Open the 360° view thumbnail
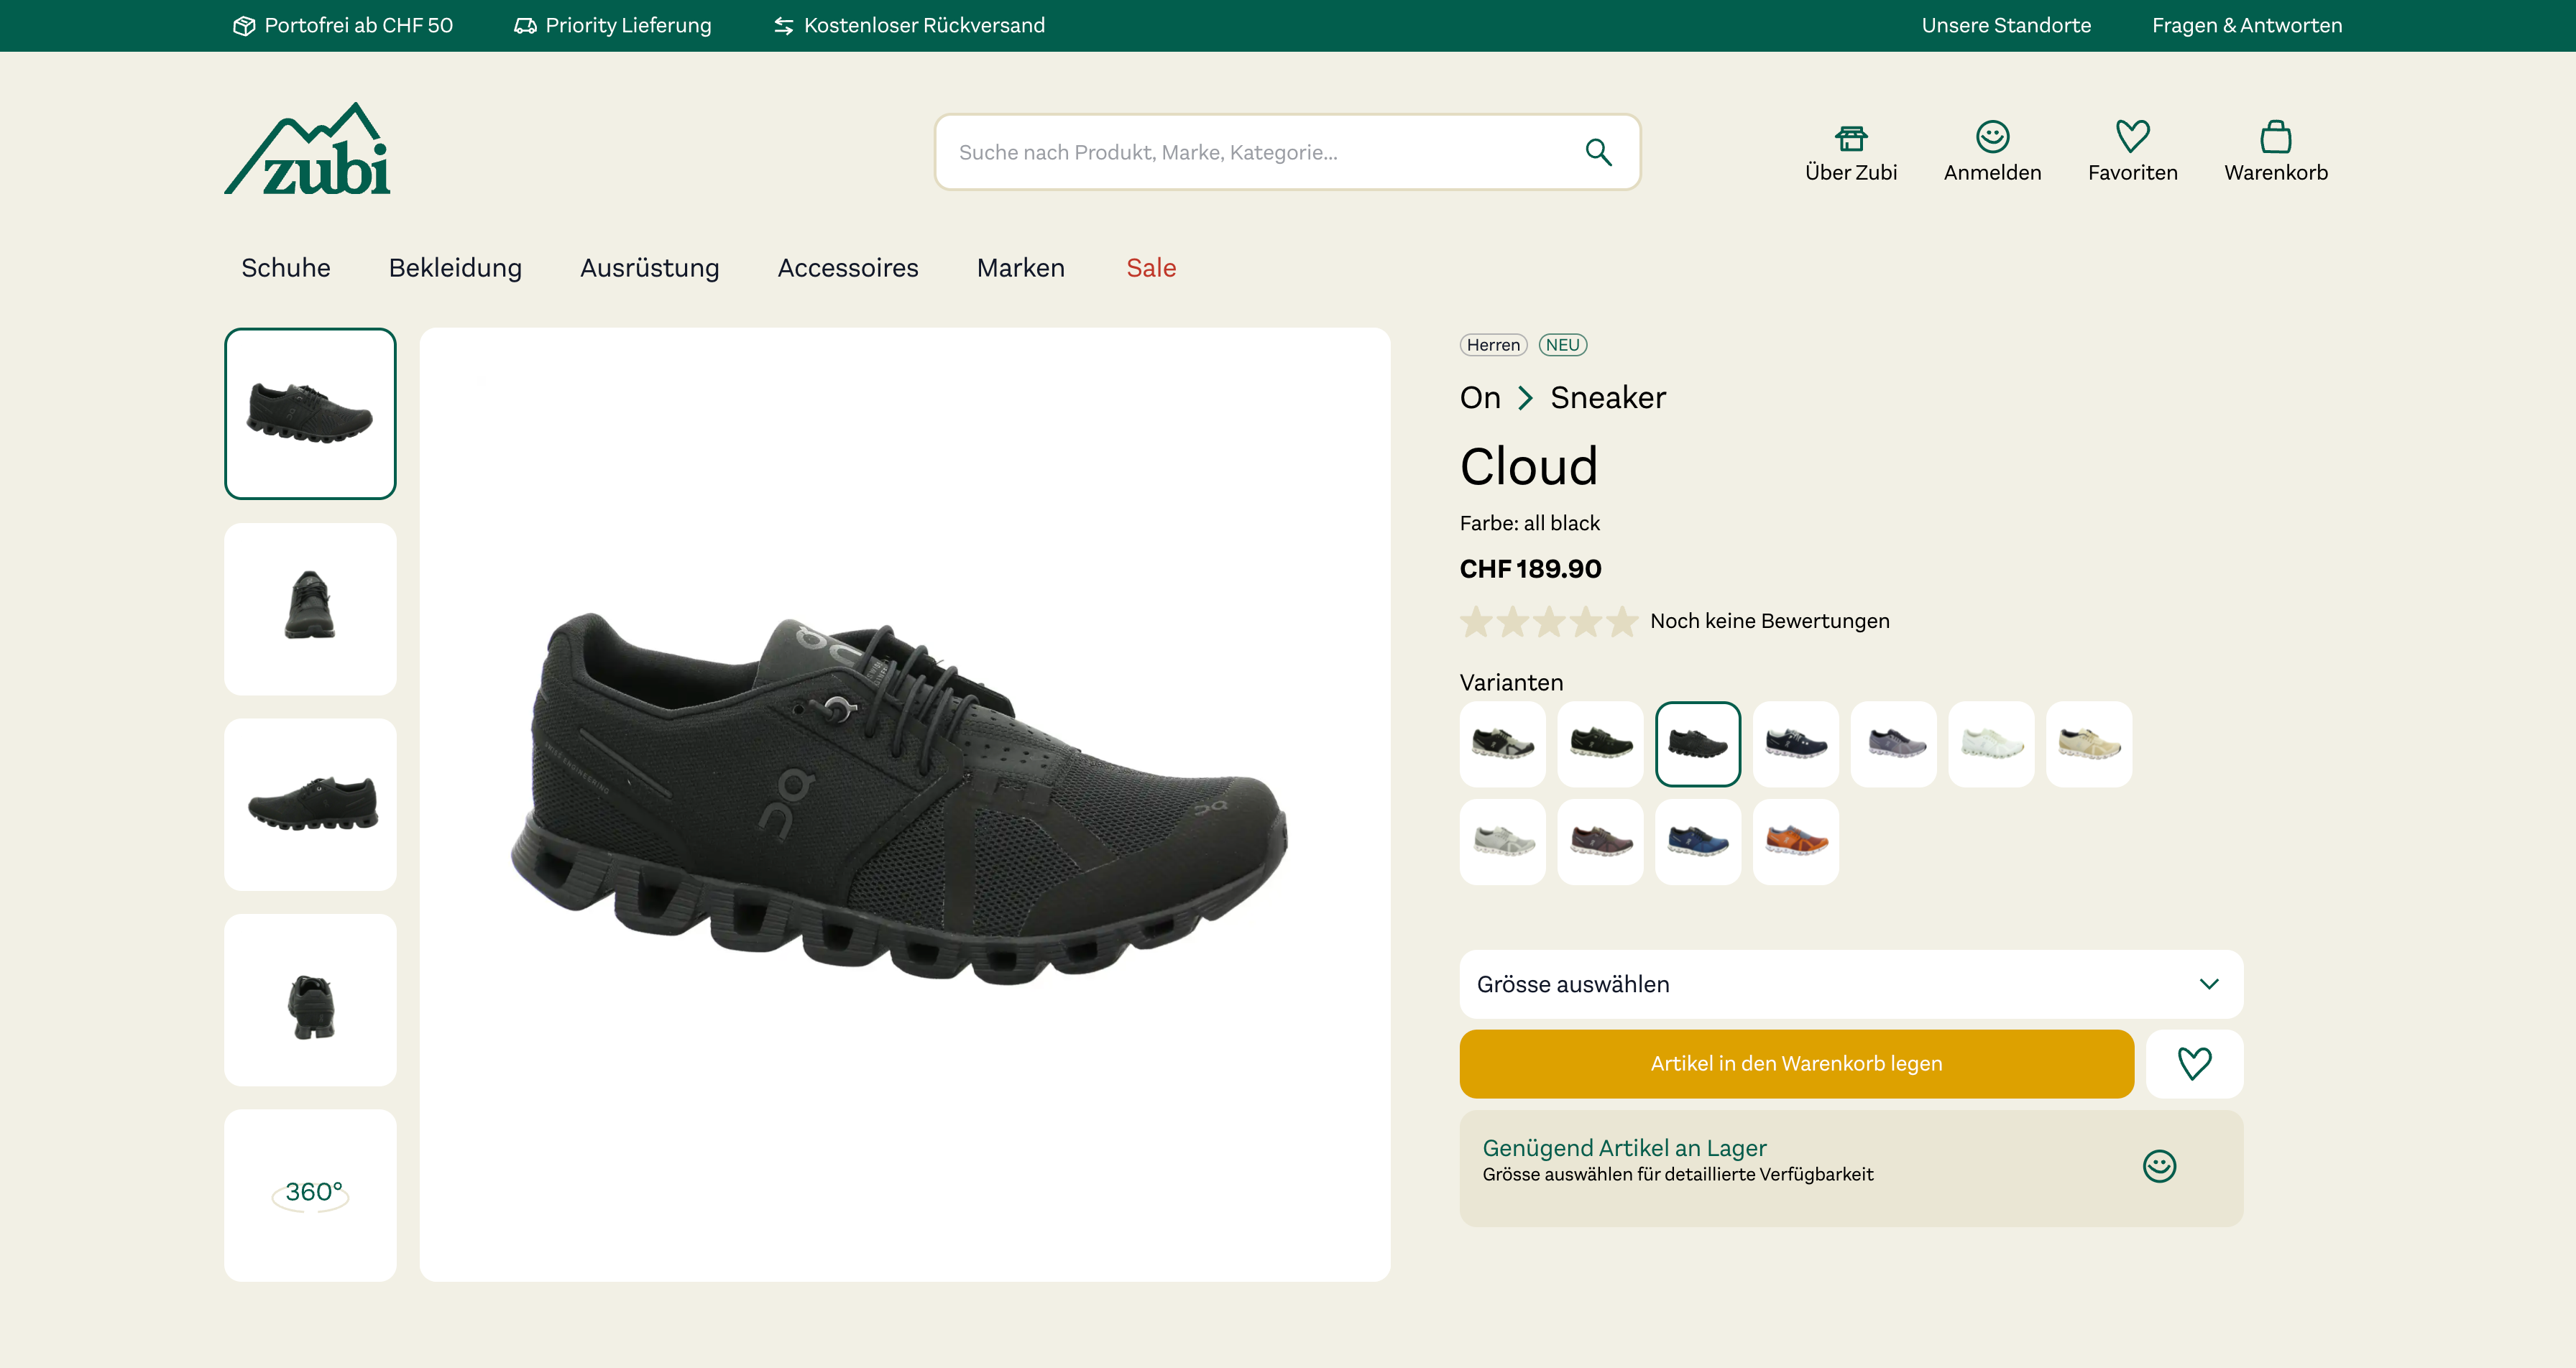 pyautogui.click(x=310, y=1194)
